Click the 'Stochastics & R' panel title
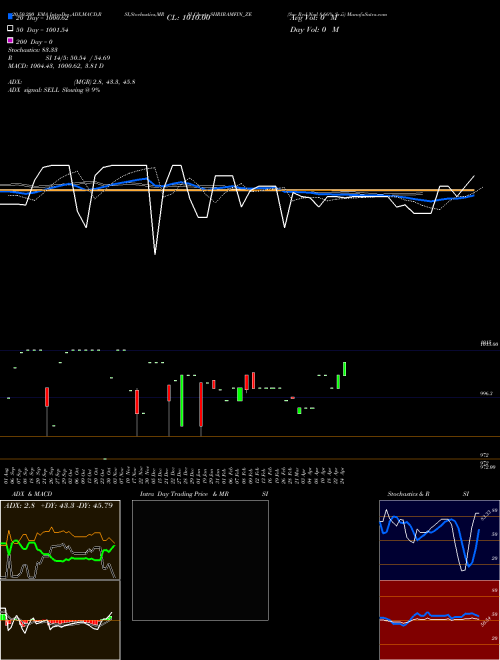 [x=408, y=494]
